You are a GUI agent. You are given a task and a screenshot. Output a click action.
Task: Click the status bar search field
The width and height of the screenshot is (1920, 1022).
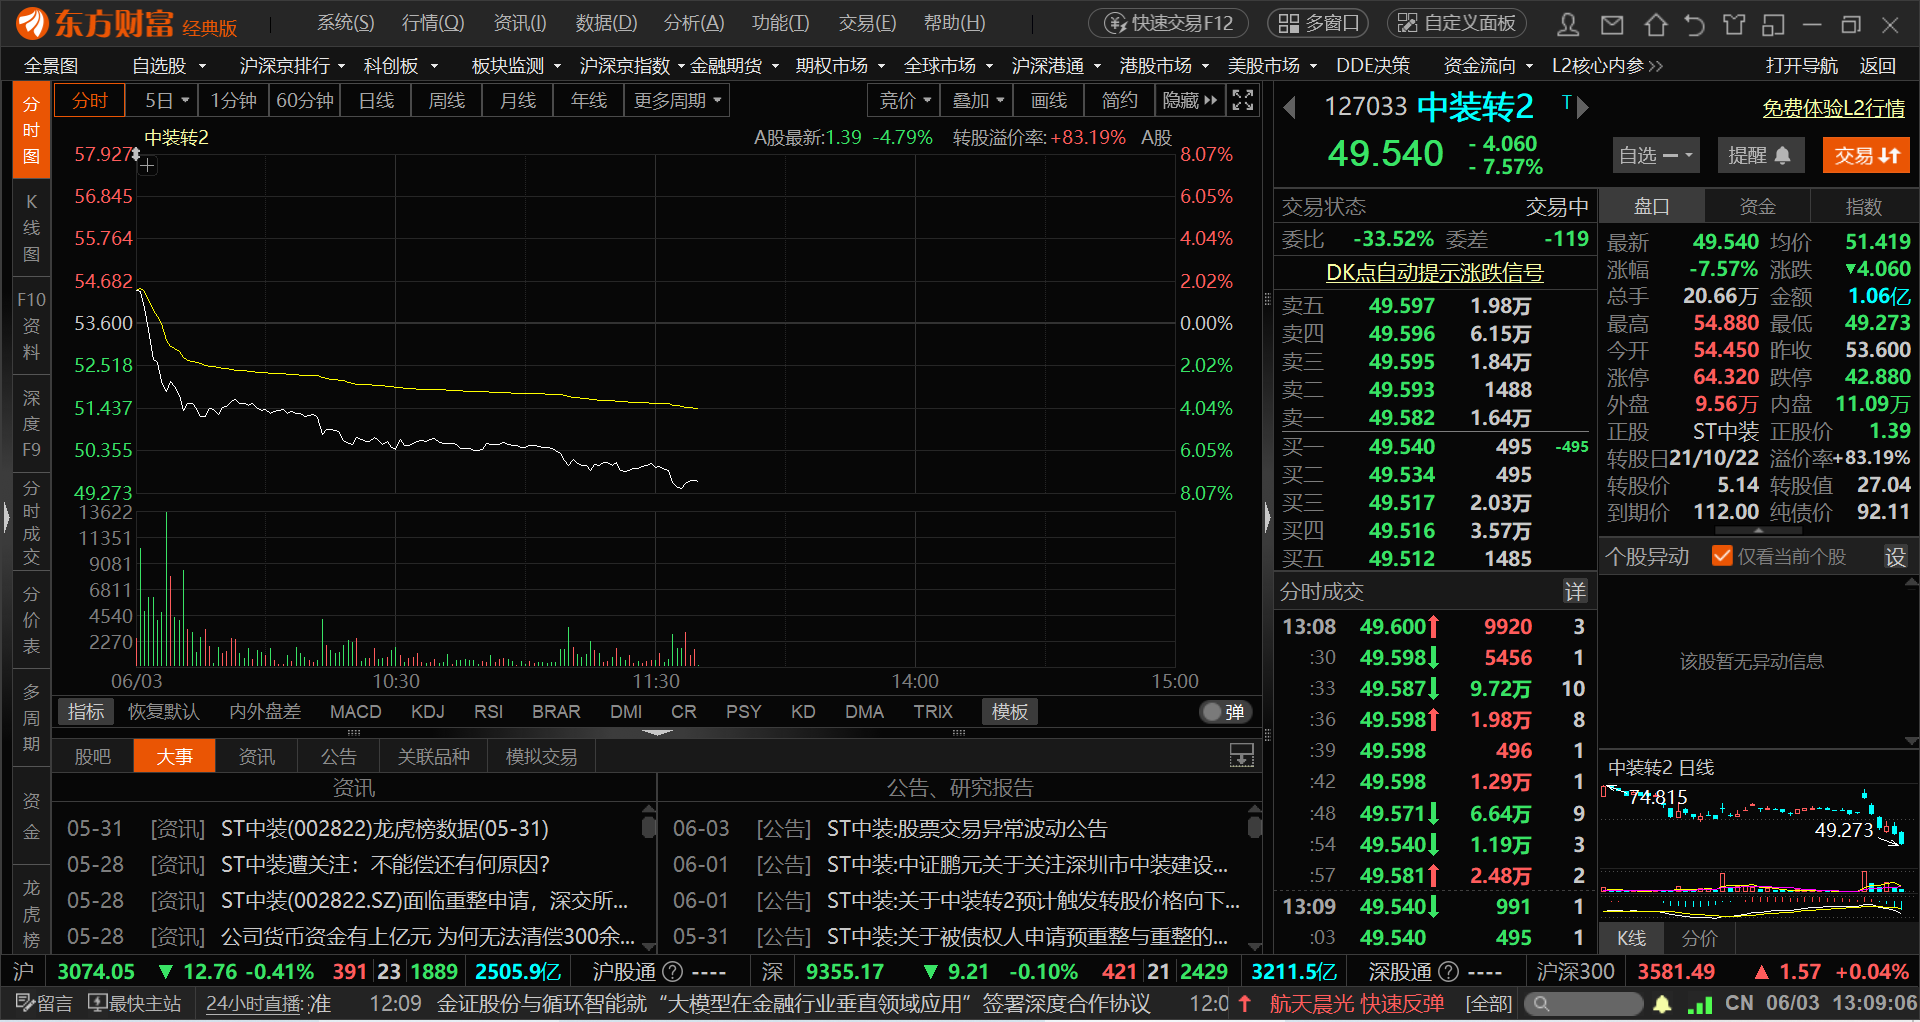(x=1585, y=1003)
